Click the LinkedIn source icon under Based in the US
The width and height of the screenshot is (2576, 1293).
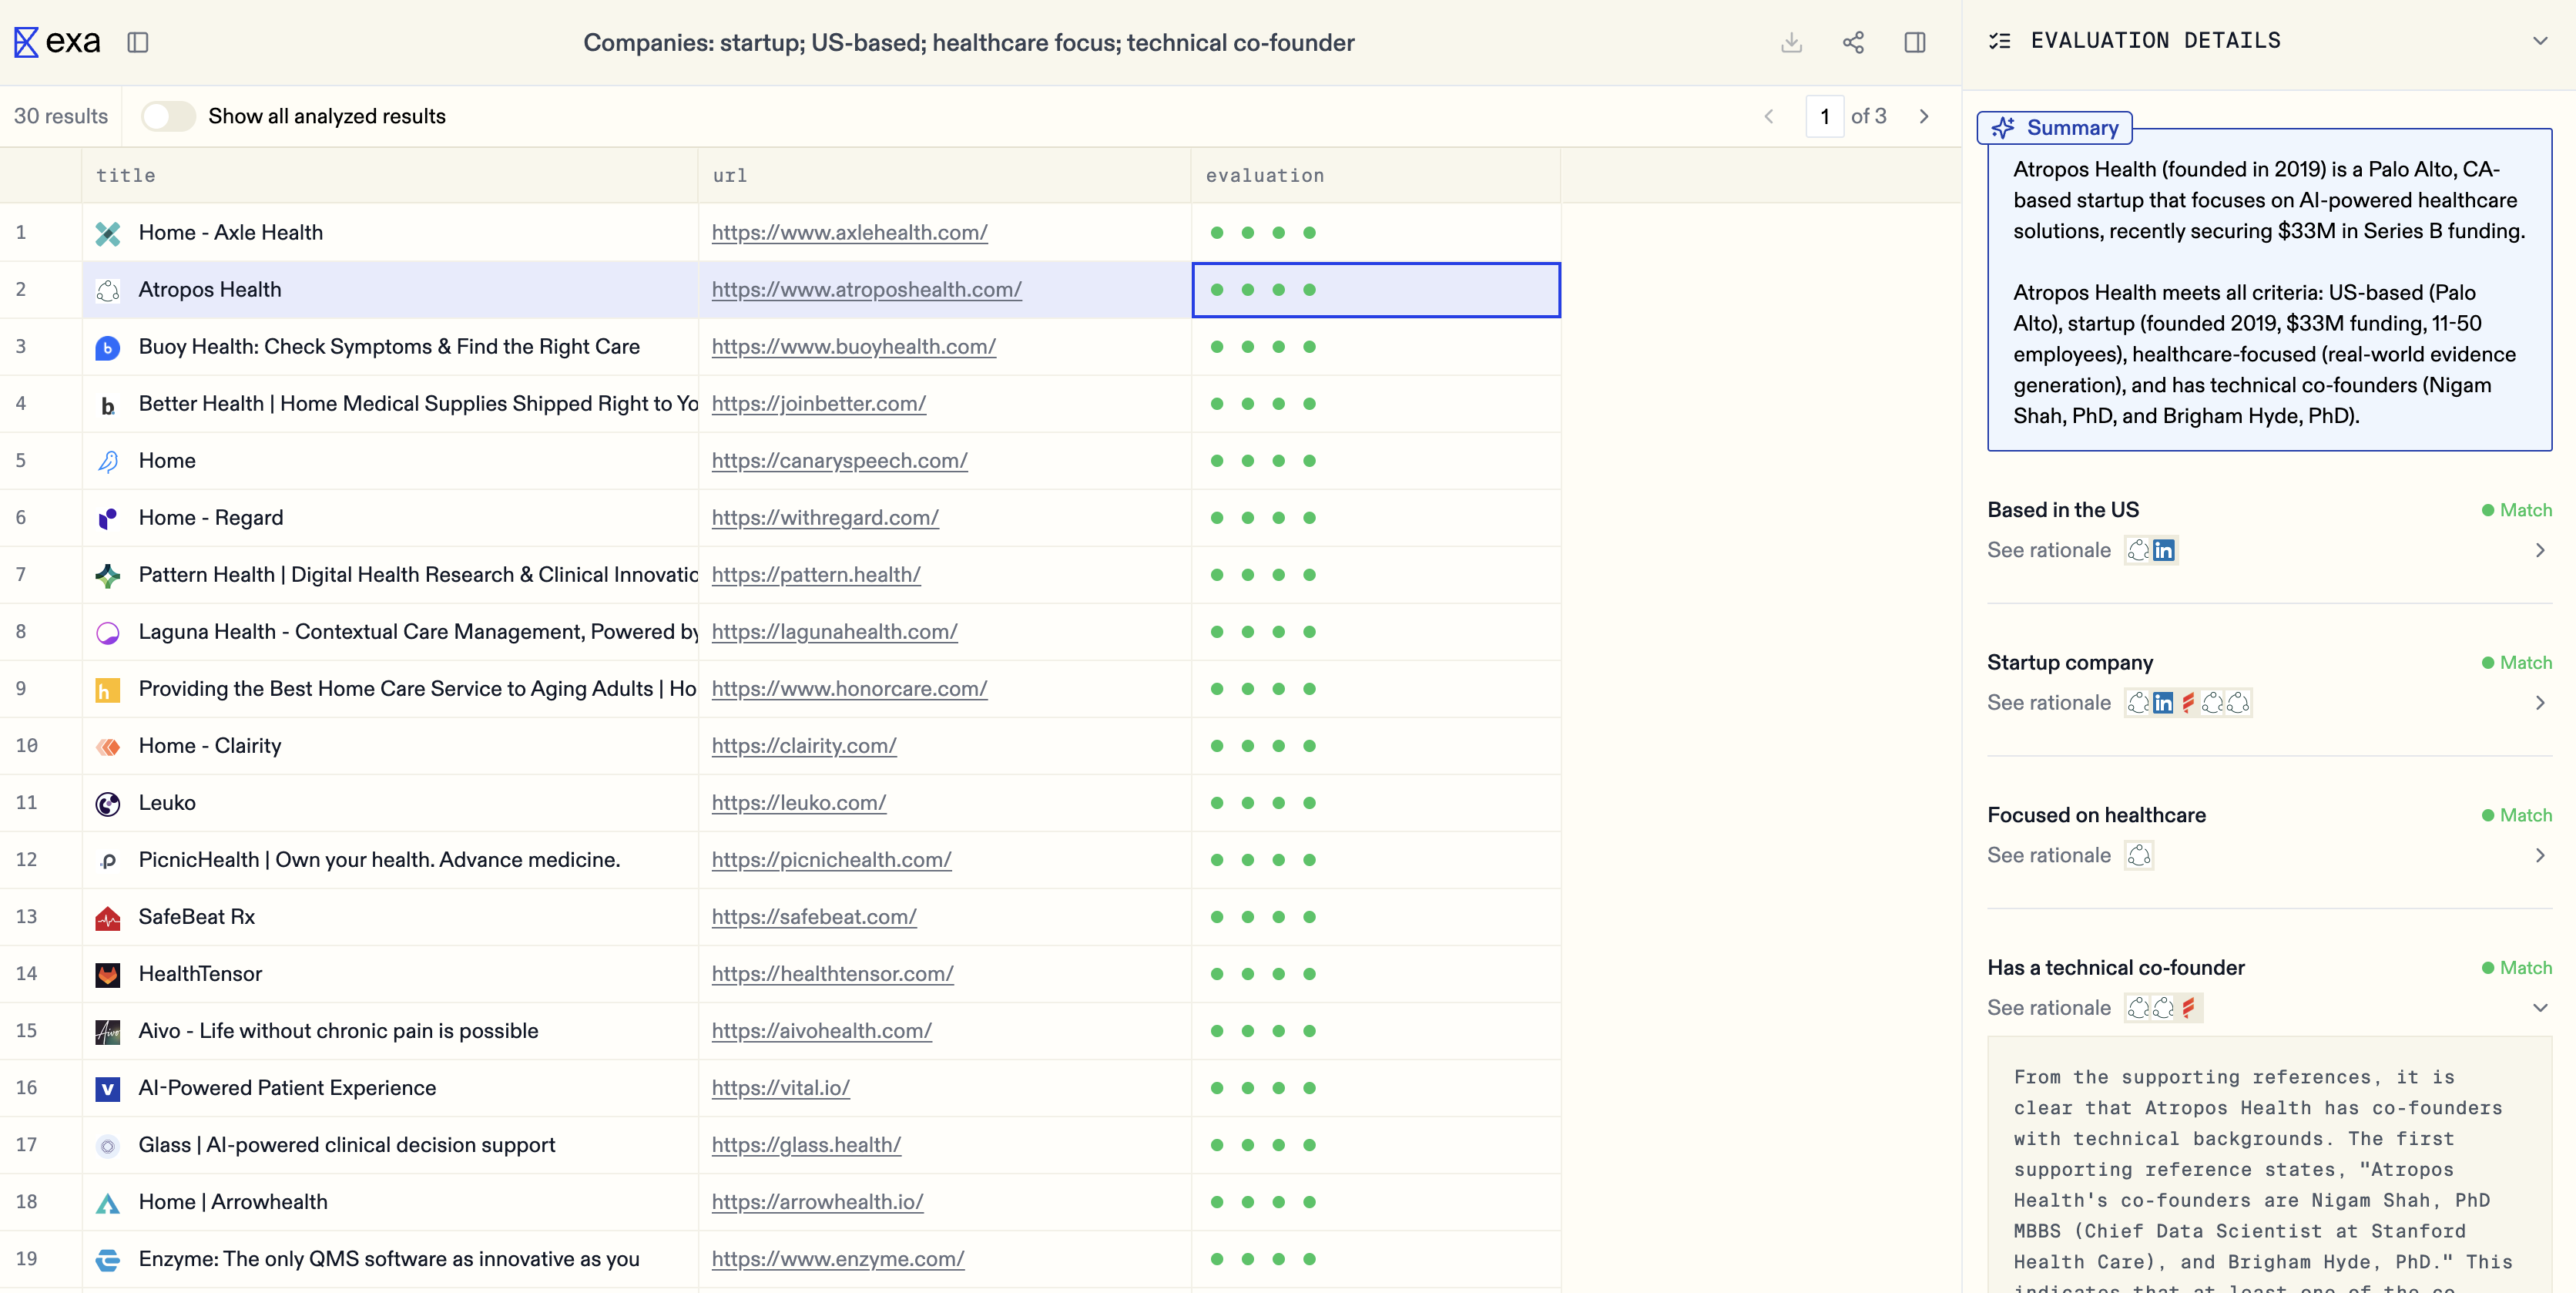point(2163,550)
